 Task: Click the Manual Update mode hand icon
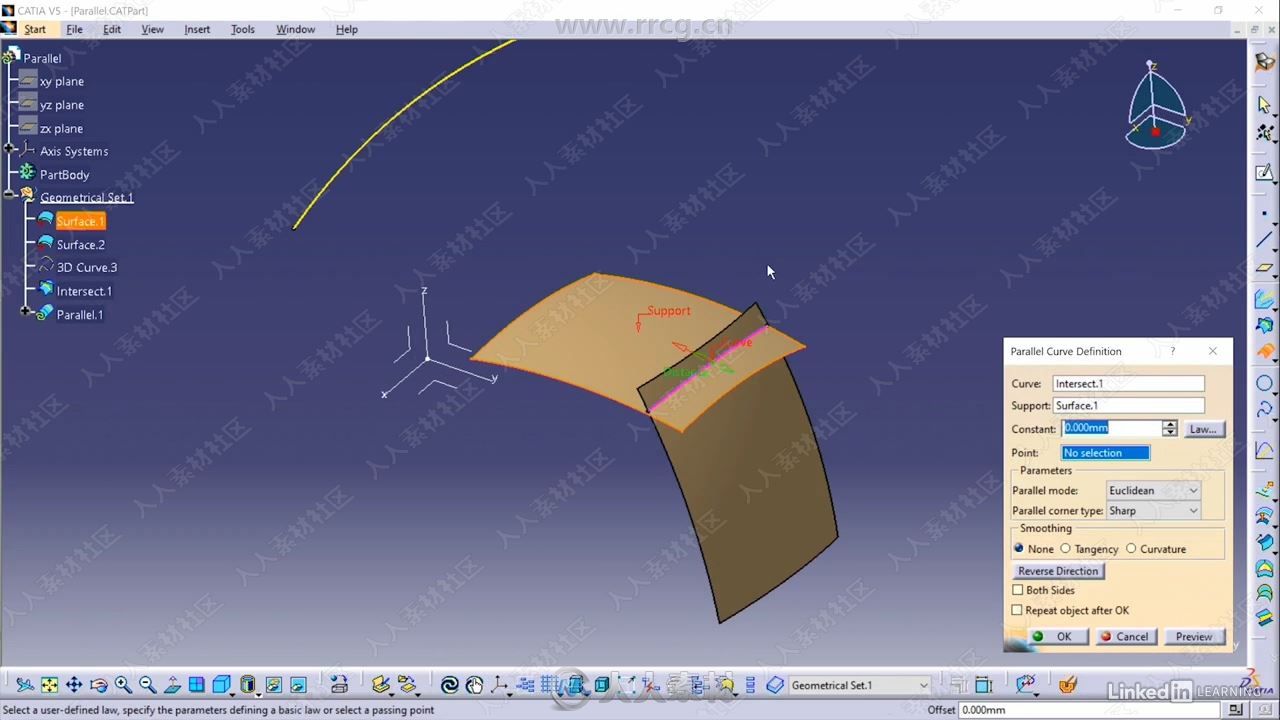pos(474,685)
